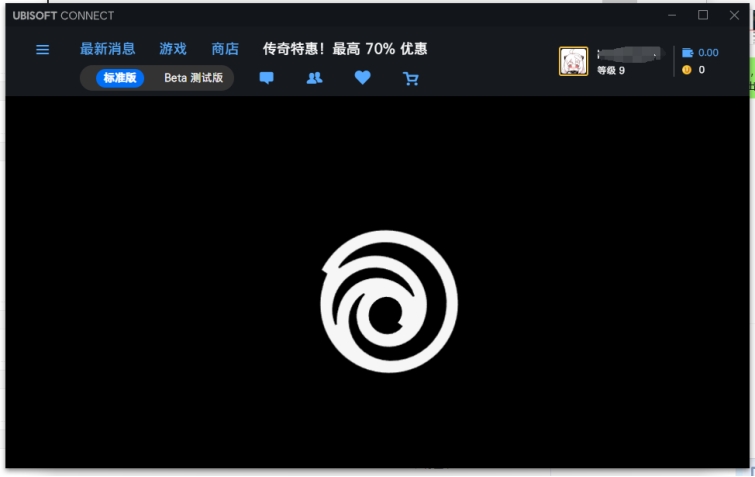Open the 商店 store tab
The width and height of the screenshot is (755, 477).
[225, 49]
